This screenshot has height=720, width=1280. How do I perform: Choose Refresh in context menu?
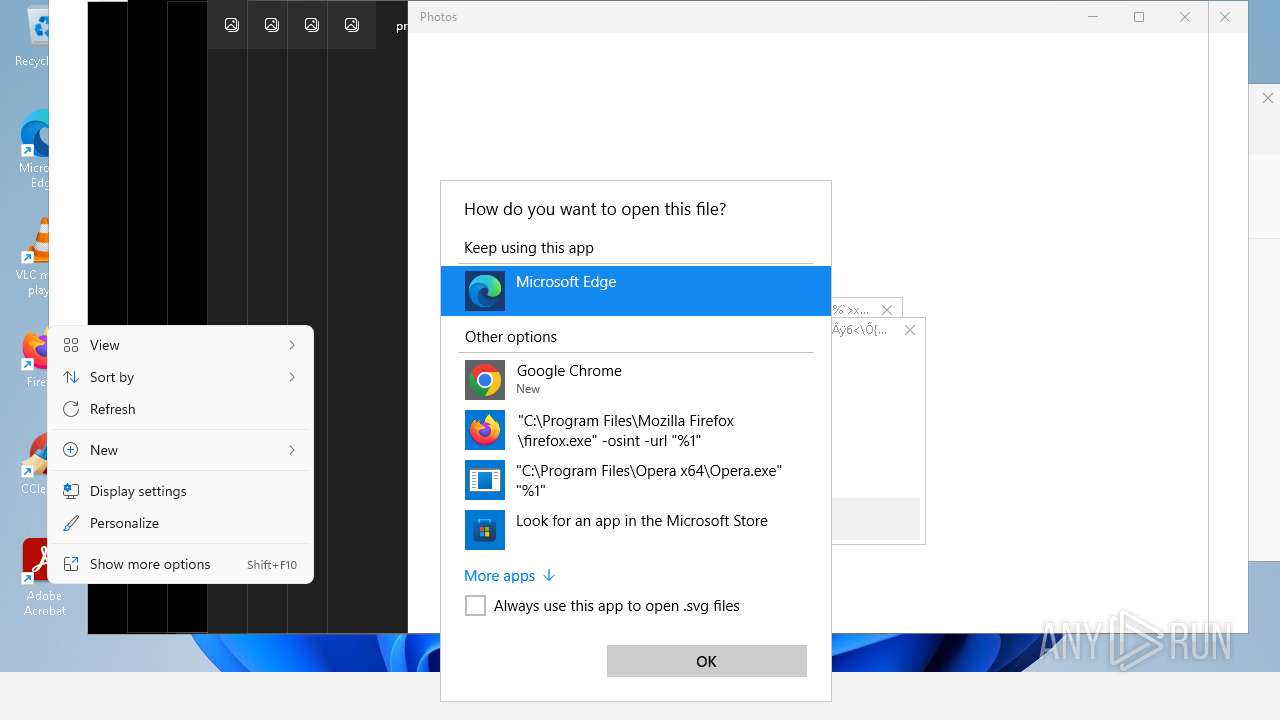(x=181, y=409)
